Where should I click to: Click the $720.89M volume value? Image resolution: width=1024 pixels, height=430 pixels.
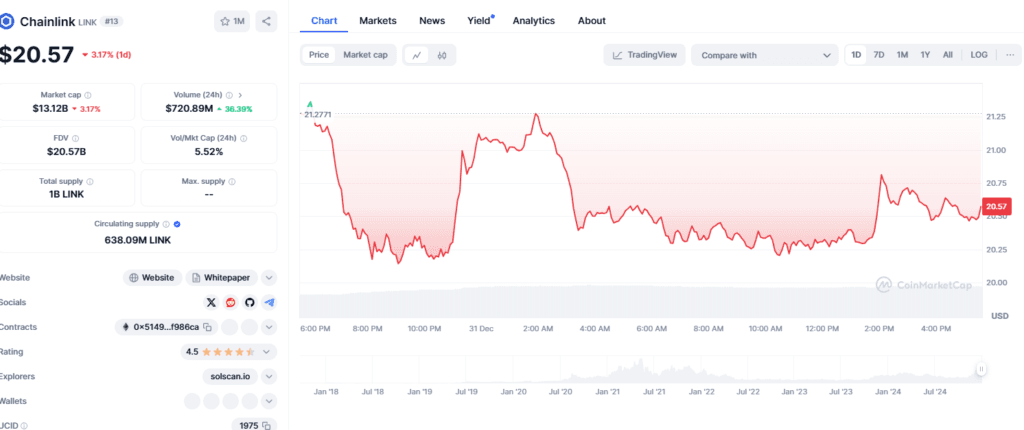189,108
